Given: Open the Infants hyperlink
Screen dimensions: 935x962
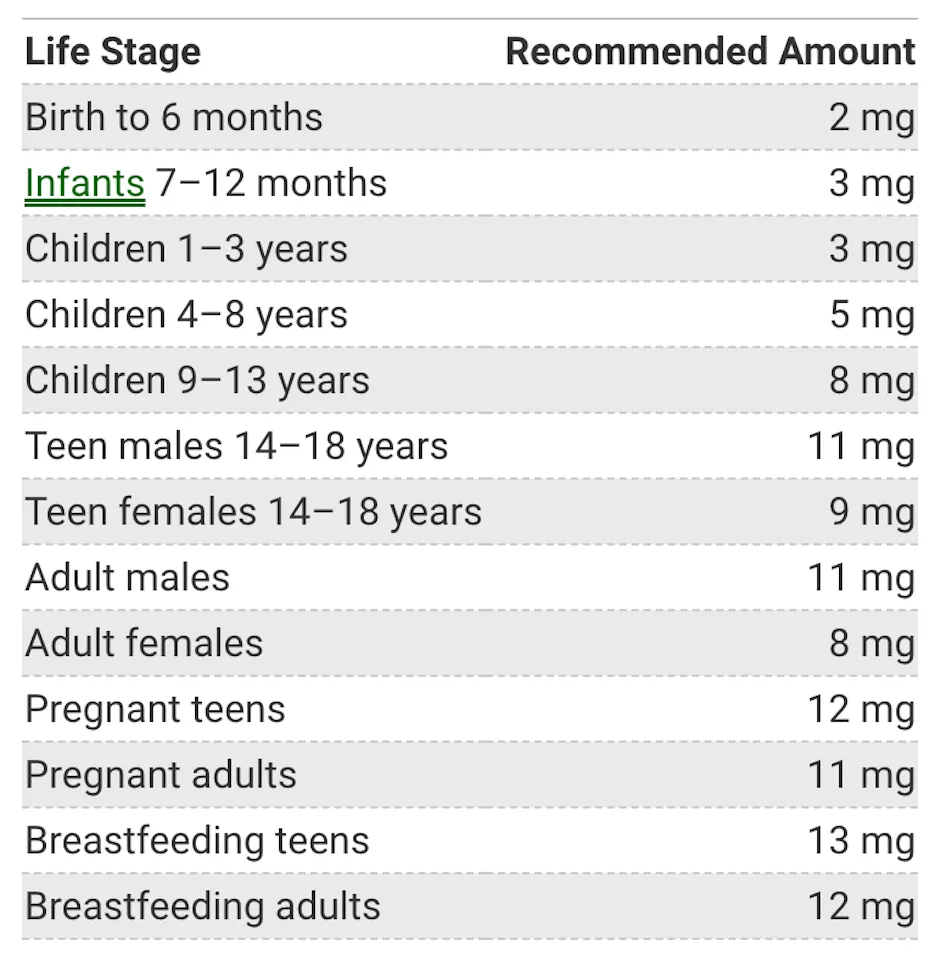Looking at the screenshot, I should (x=84, y=183).
